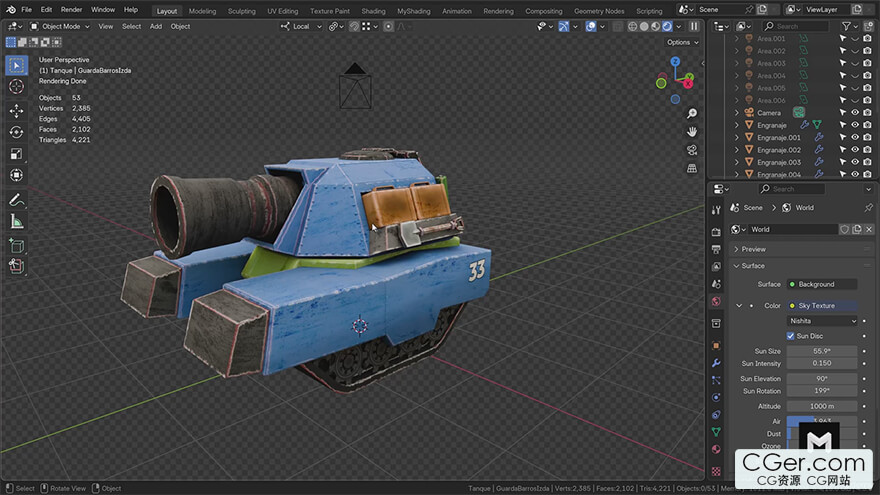
Task: Open the Object Mode dropdown
Action: (61, 26)
